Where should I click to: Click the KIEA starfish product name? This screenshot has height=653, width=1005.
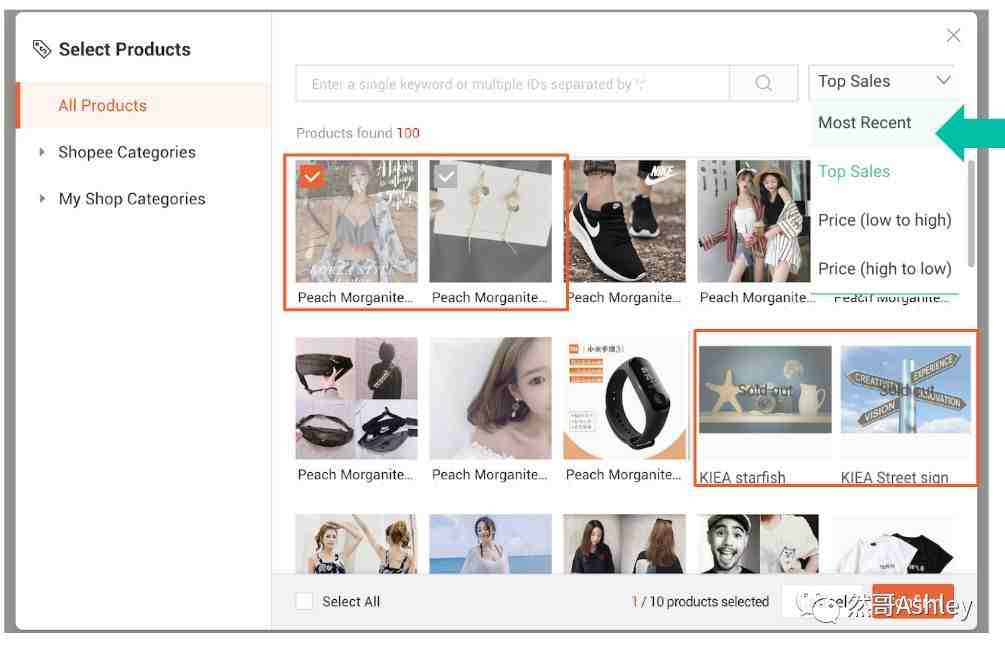tap(742, 477)
